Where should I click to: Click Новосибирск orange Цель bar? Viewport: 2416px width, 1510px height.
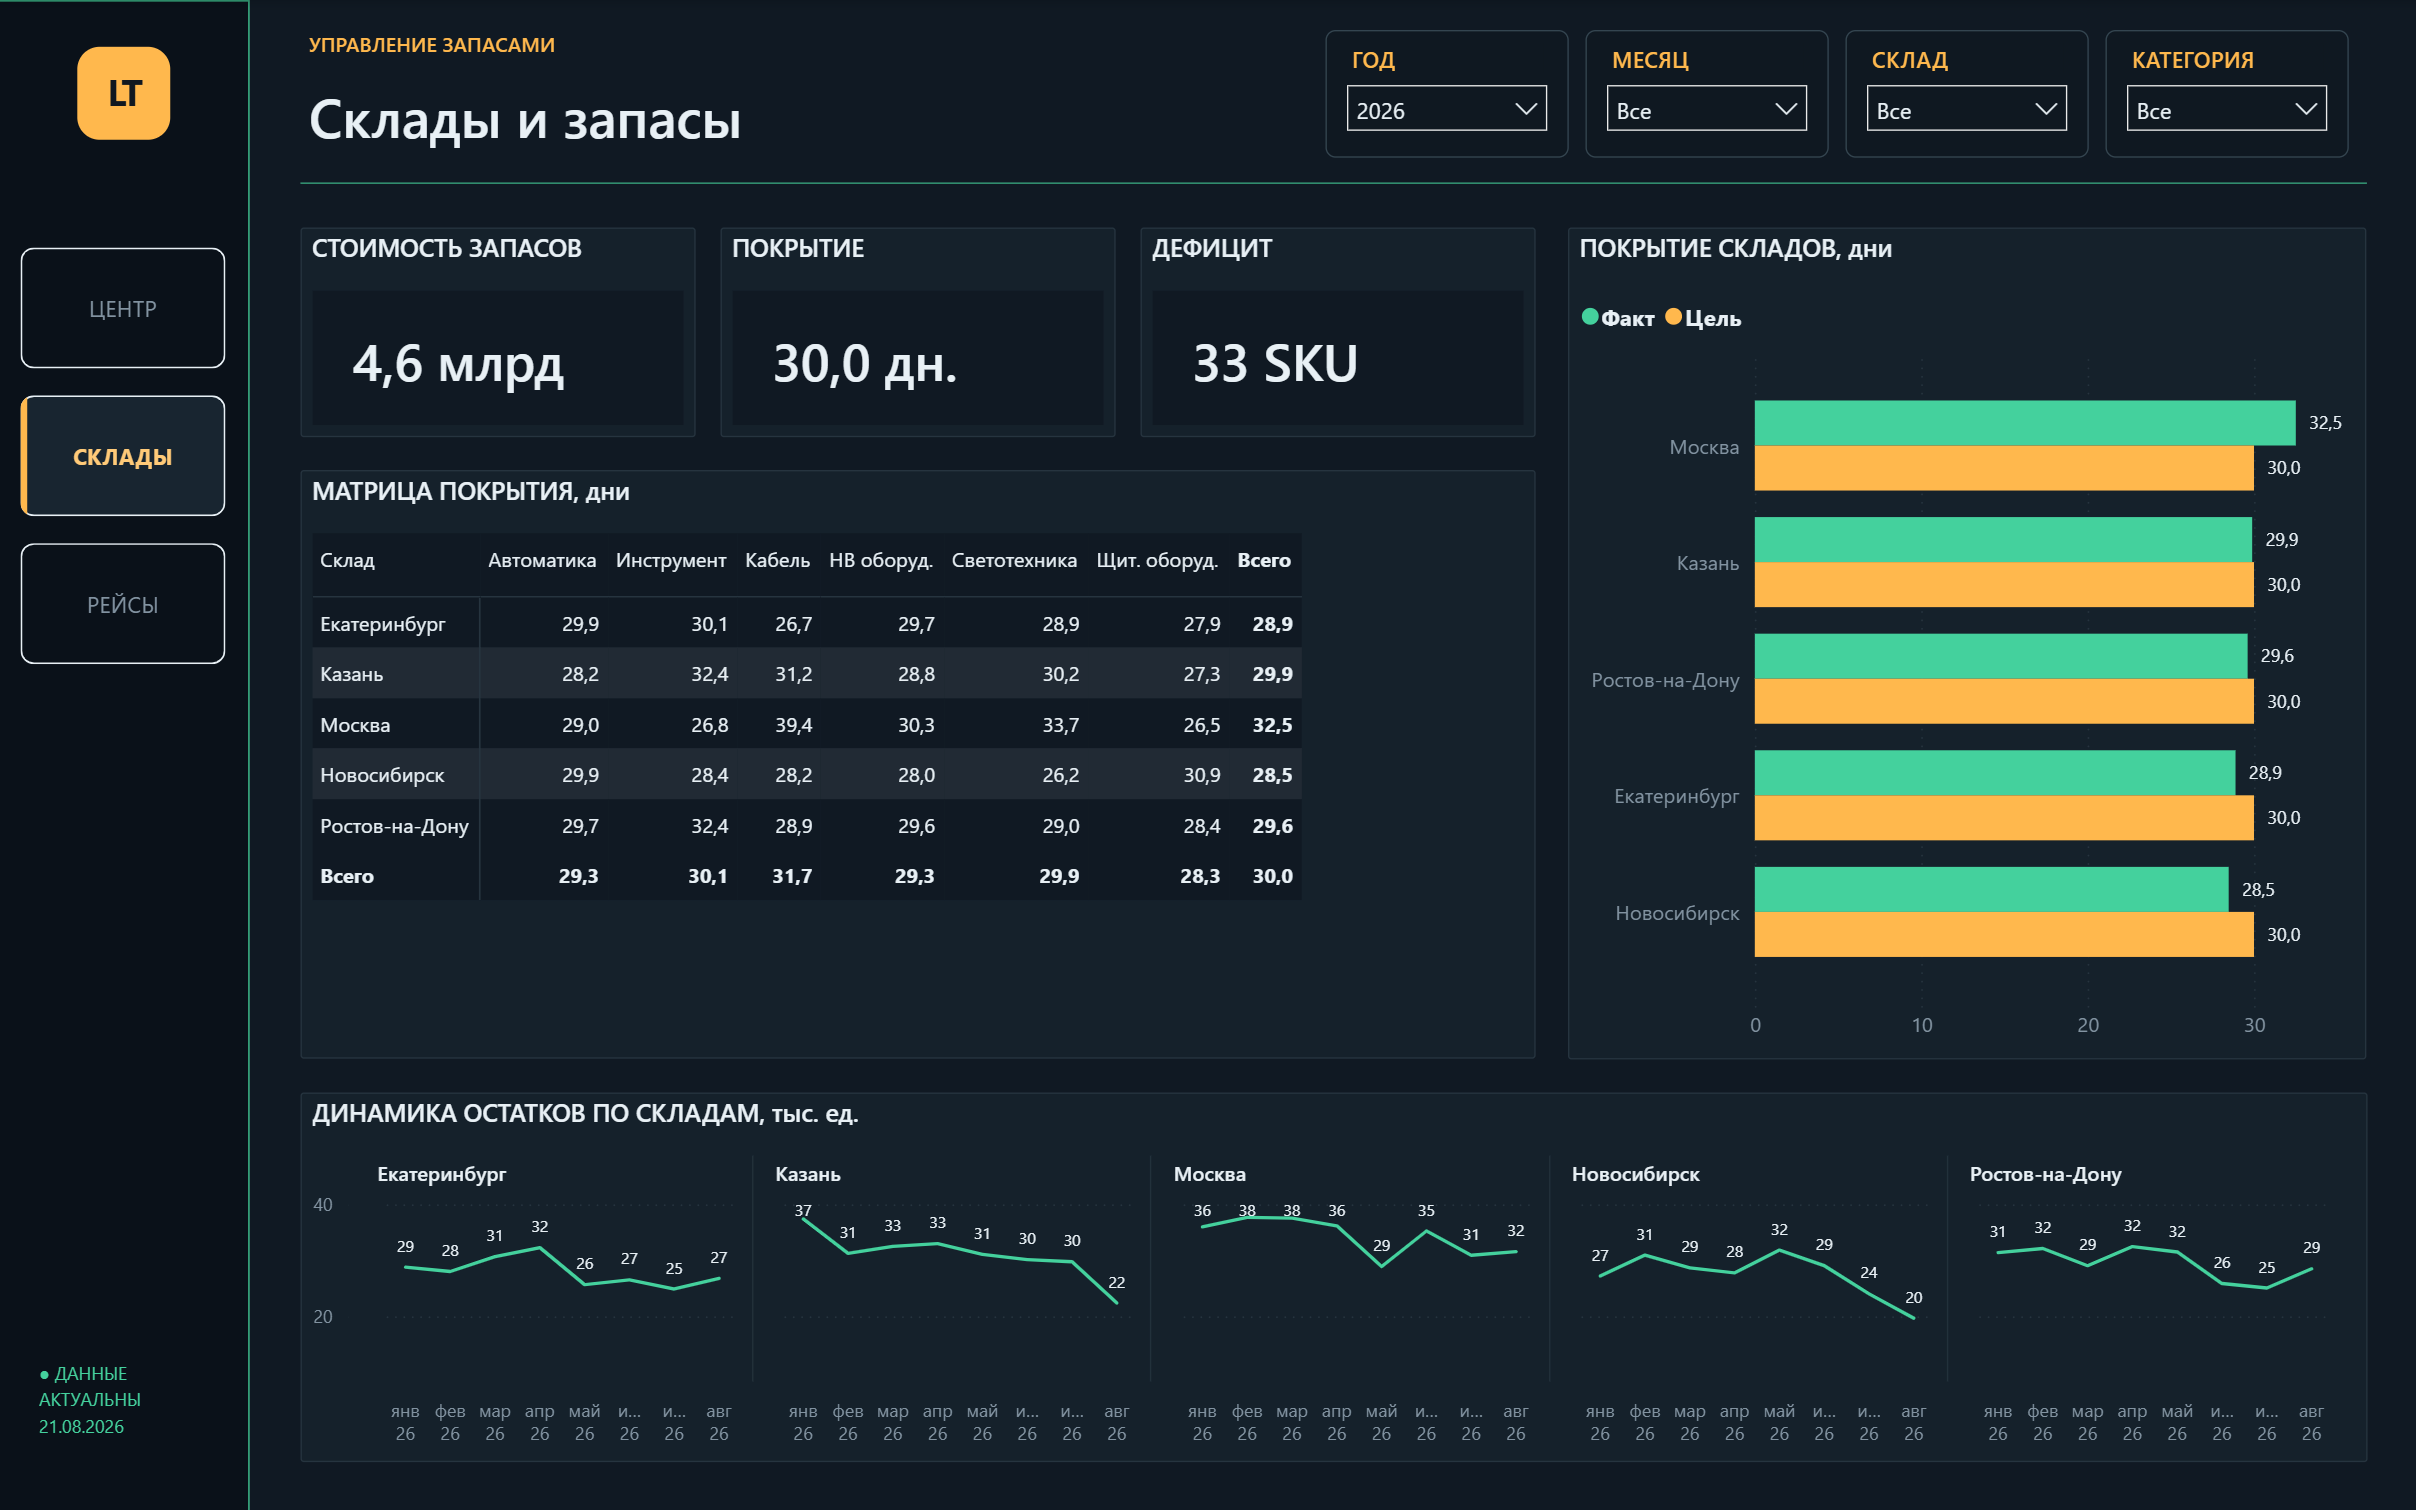click(2004, 934)
